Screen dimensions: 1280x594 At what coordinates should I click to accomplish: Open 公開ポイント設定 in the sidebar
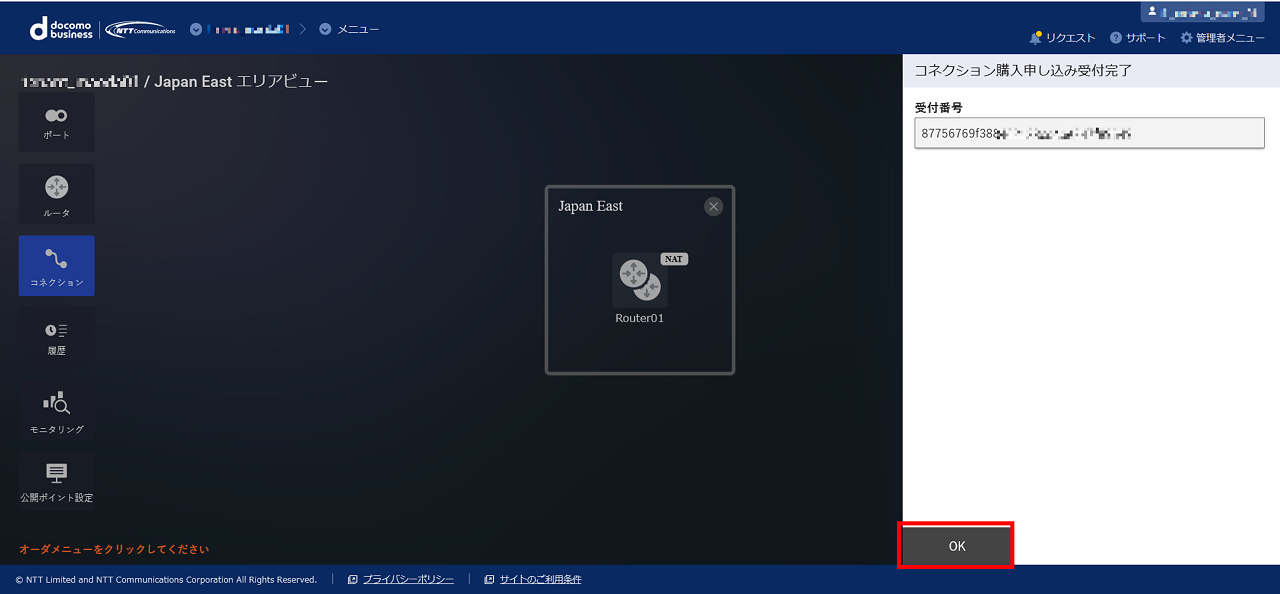pyautogui.click(x=57, y=481)
